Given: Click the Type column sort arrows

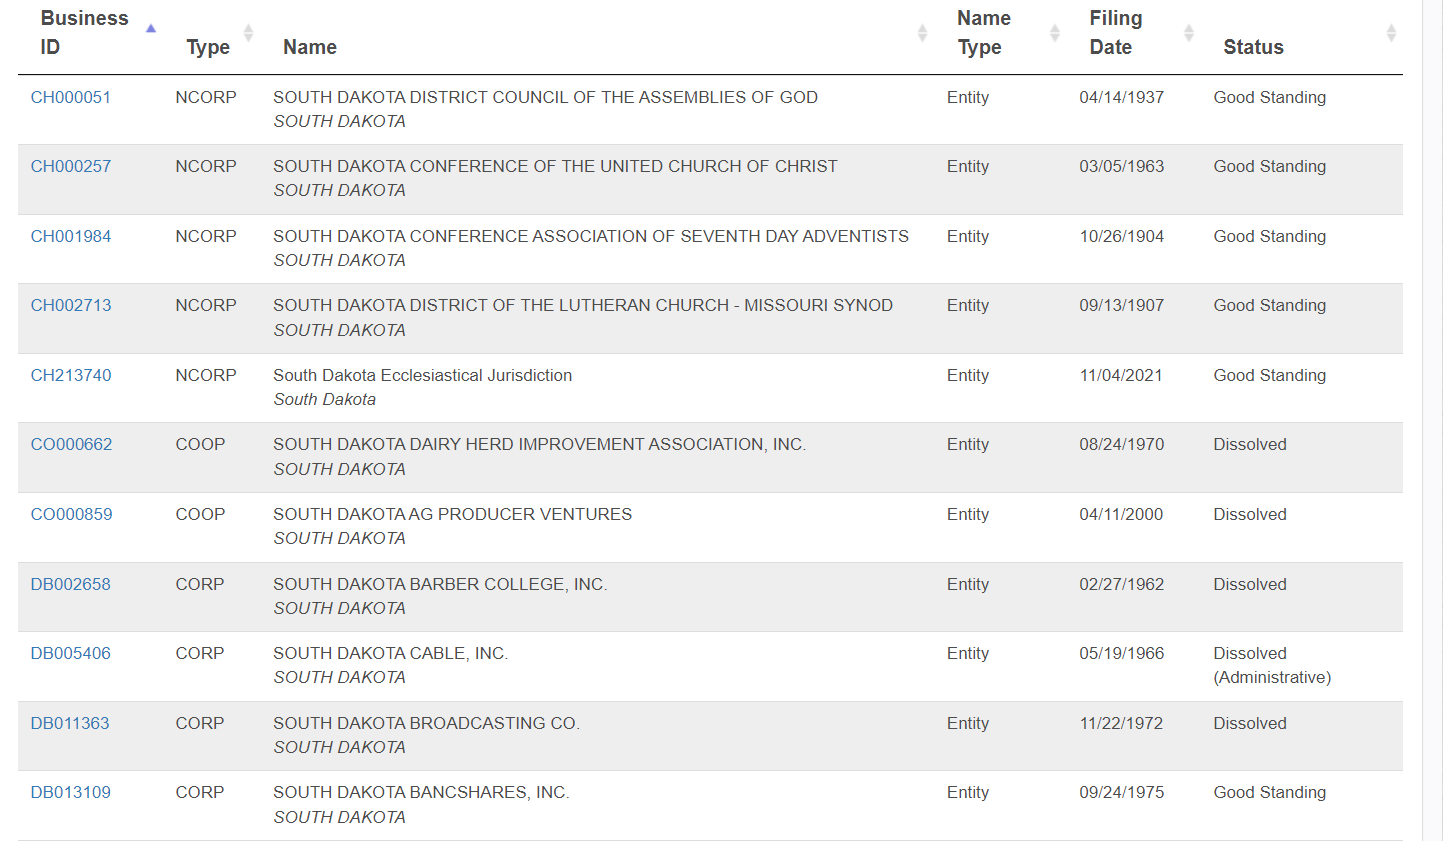Looking at the screenshot, I should click(249, 33).
